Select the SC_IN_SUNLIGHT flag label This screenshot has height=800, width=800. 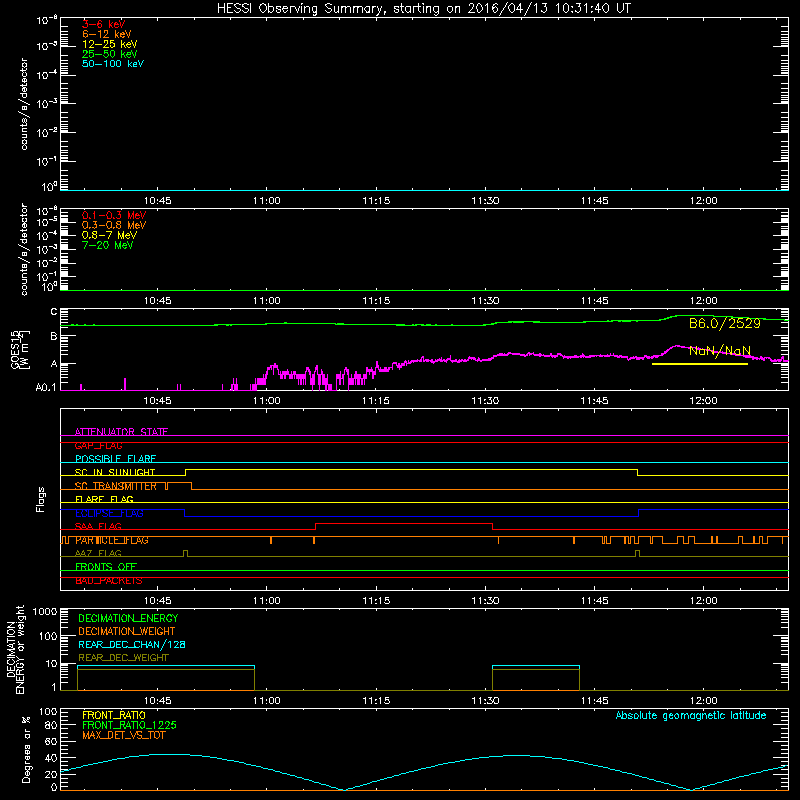coord(115,472)
